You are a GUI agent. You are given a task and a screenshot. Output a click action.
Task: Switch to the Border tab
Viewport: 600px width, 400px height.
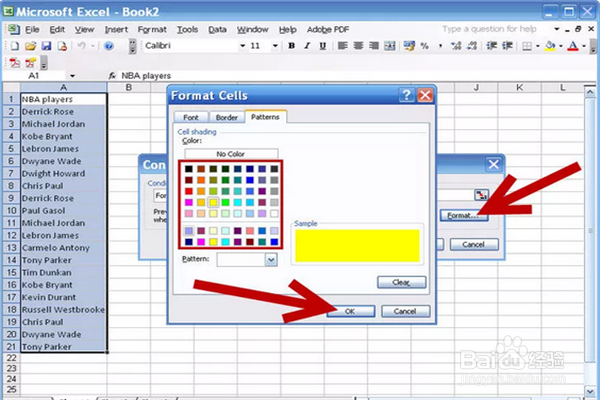point(227,118)
